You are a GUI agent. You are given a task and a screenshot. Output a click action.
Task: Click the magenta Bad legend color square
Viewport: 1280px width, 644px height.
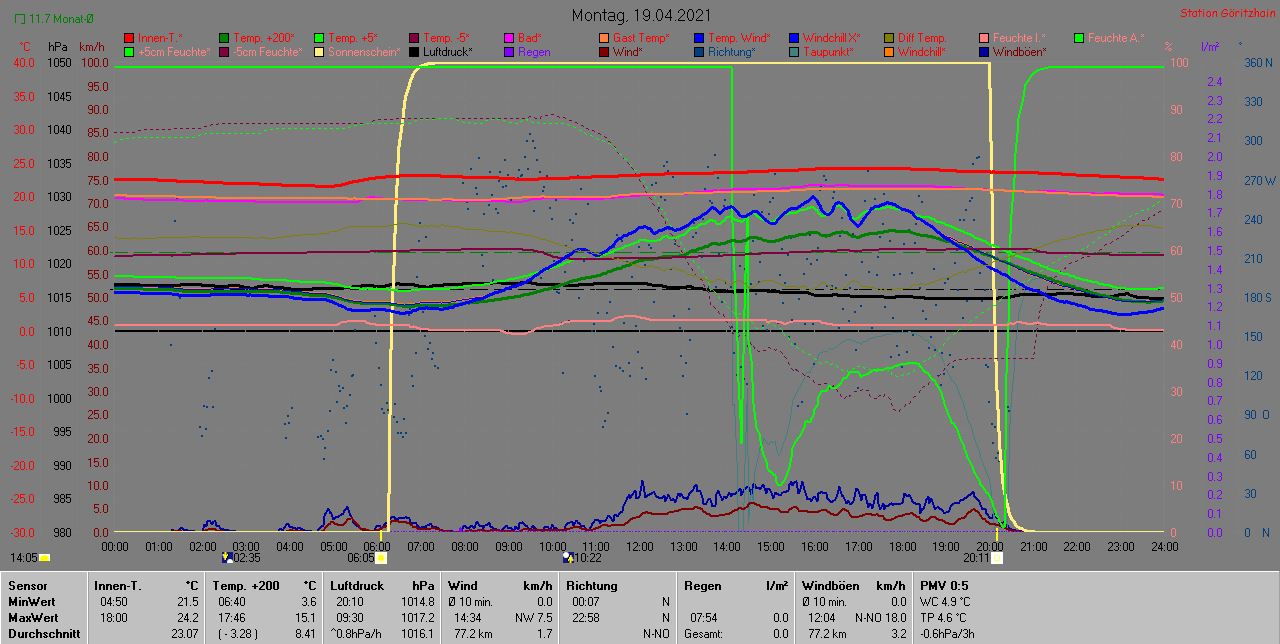(x=509, y=37)
